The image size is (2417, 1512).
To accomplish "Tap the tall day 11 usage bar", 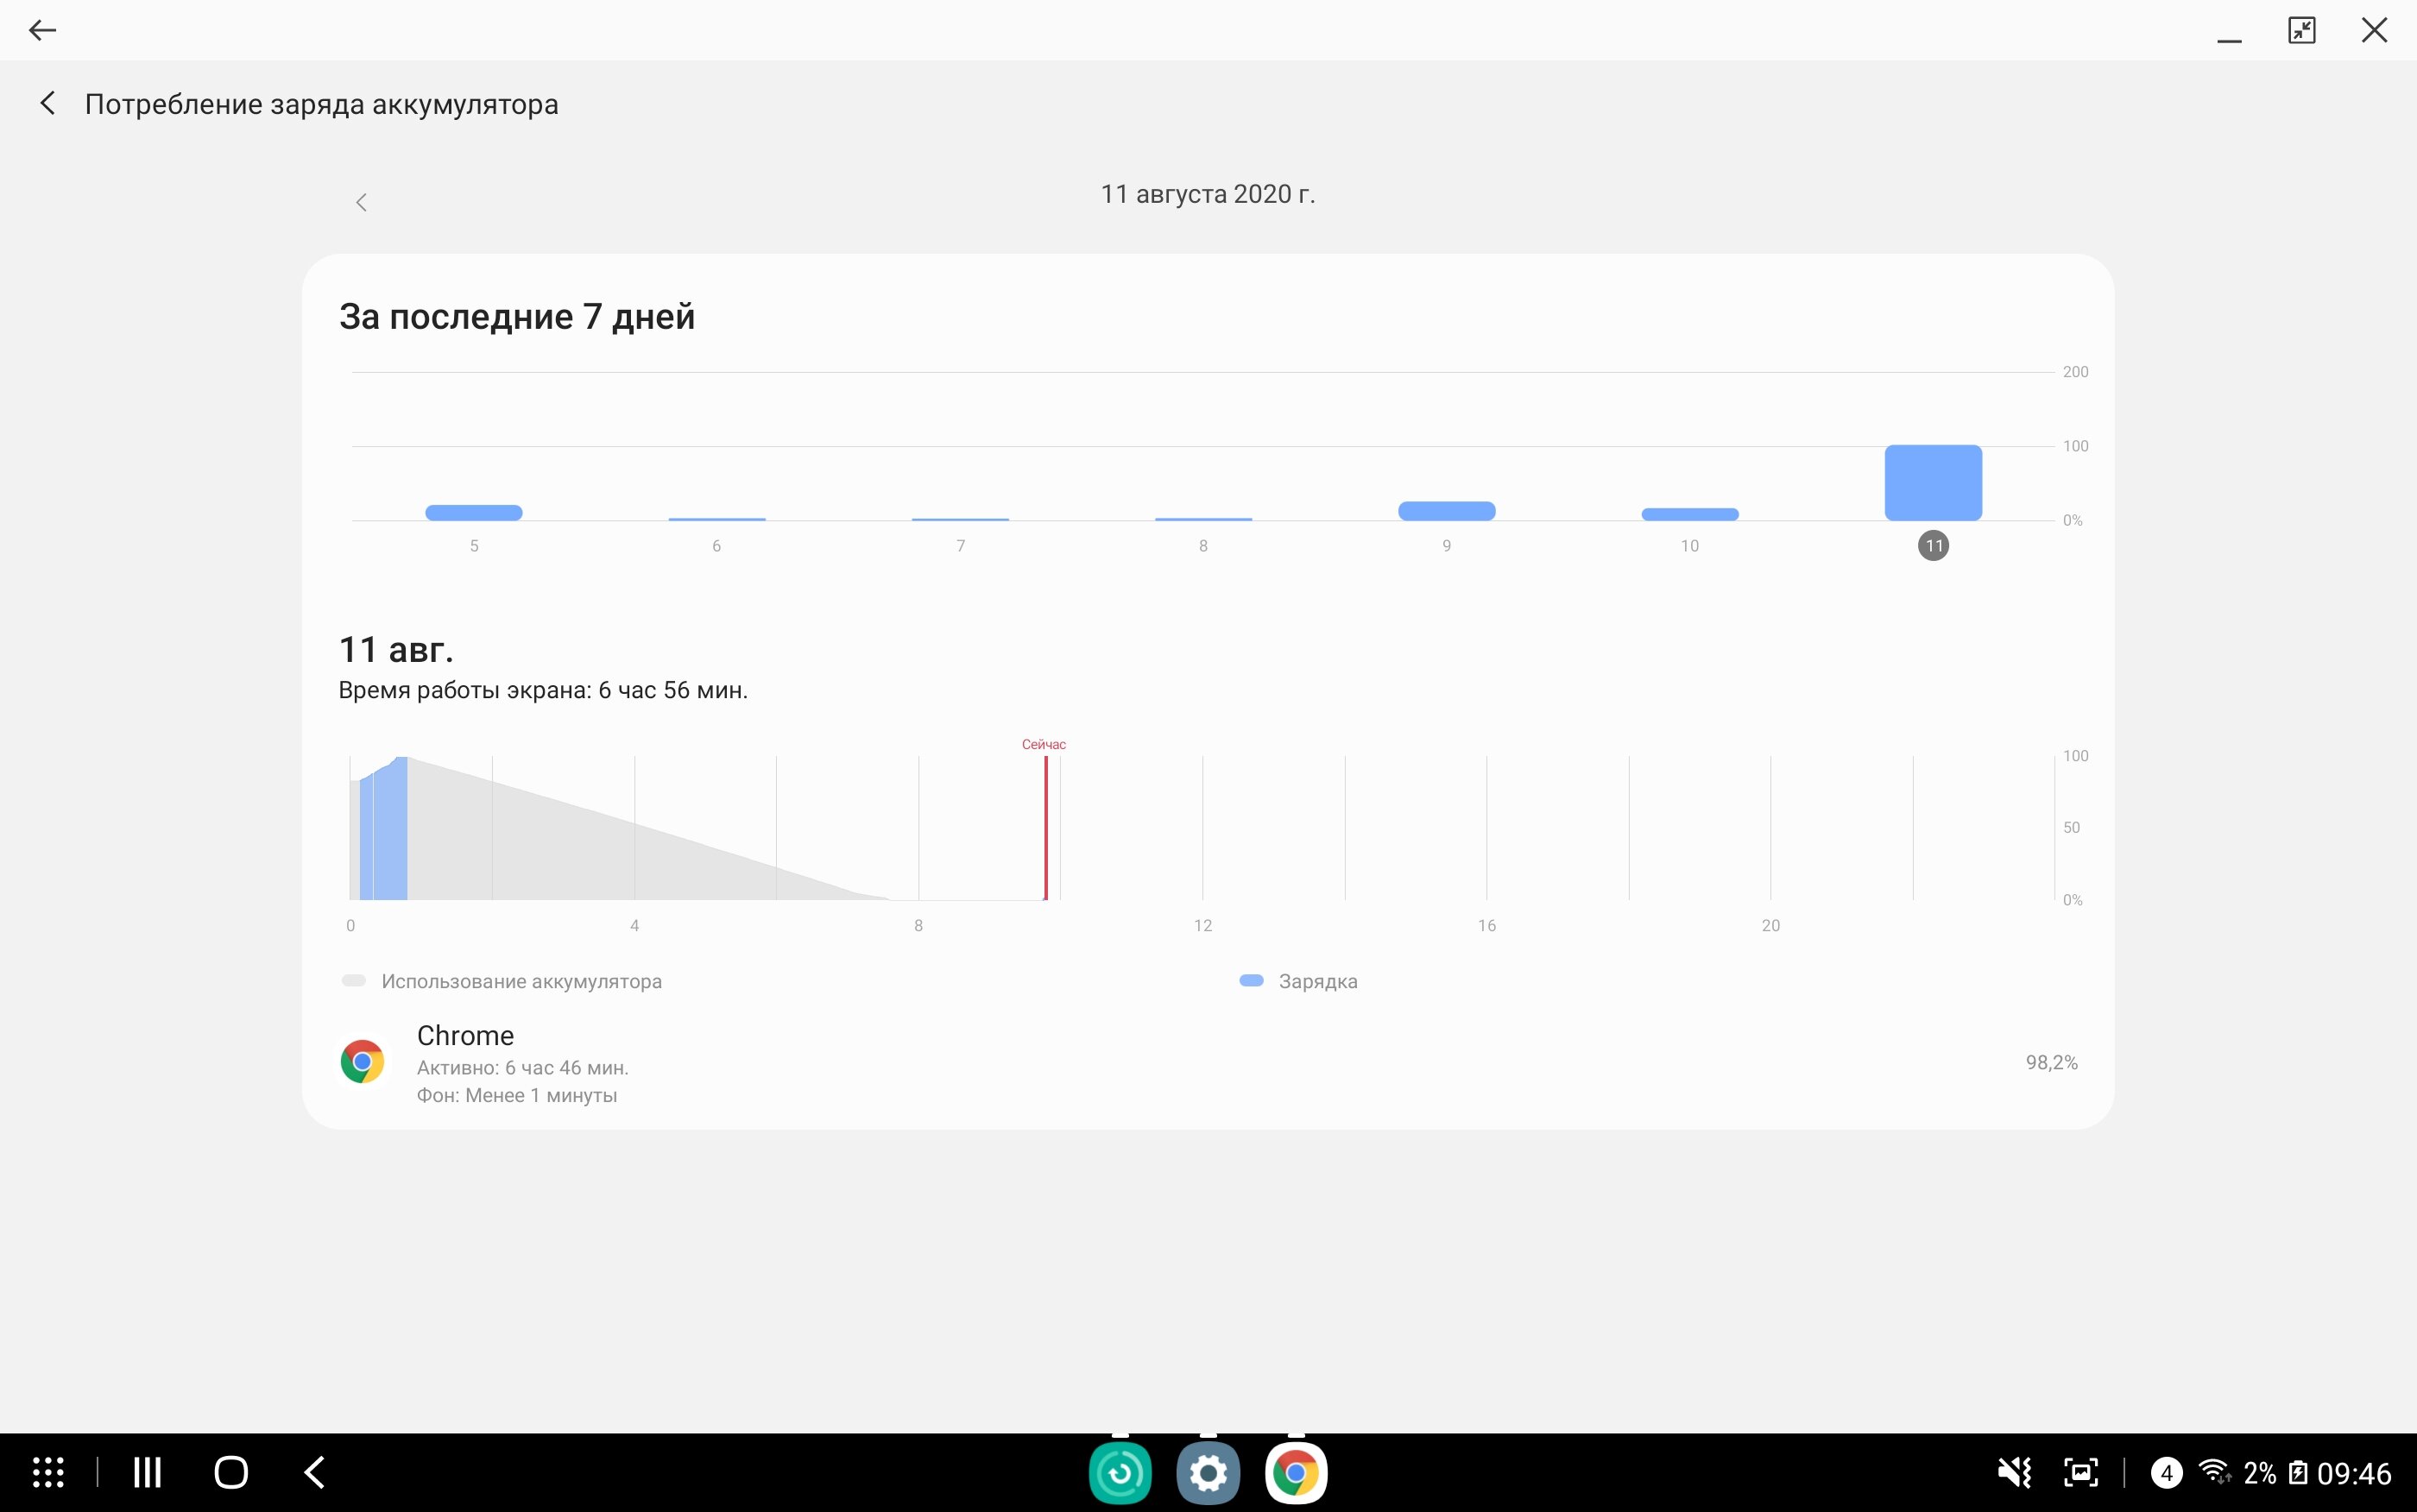I will point(1933,482).
